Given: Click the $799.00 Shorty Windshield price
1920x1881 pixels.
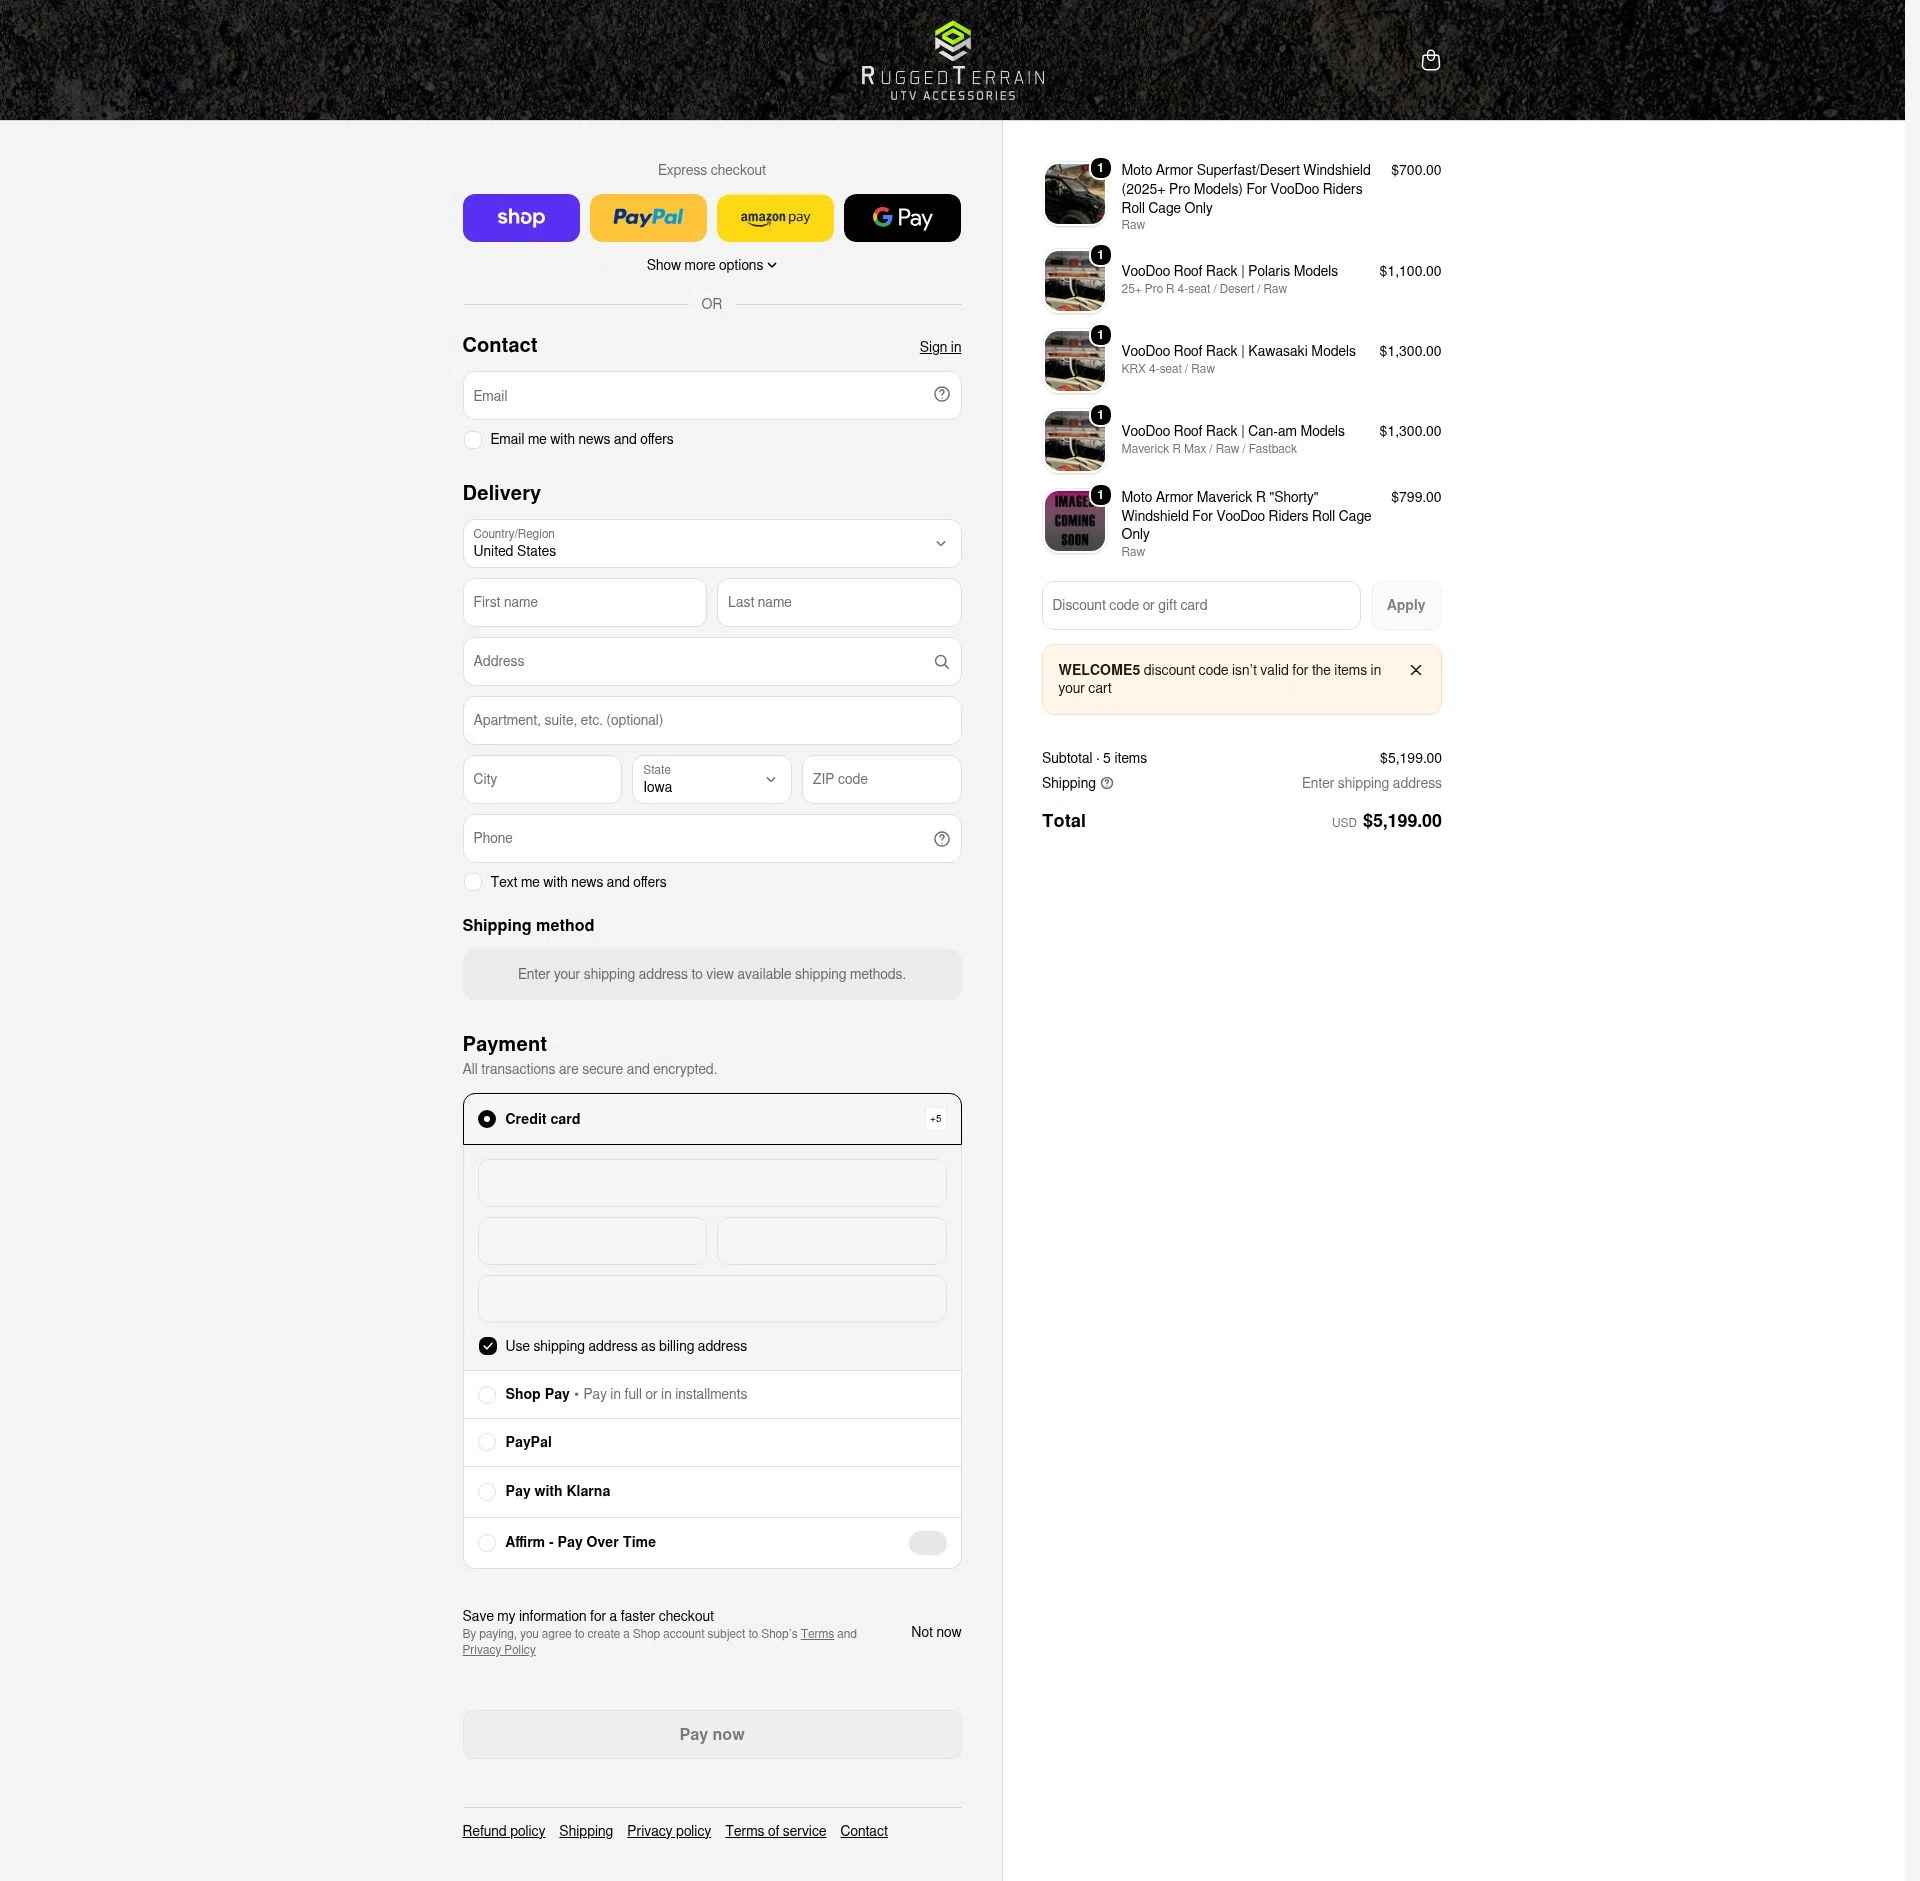Looking at the screenshot, I should pyautogui.click(x=1416, y=498).
